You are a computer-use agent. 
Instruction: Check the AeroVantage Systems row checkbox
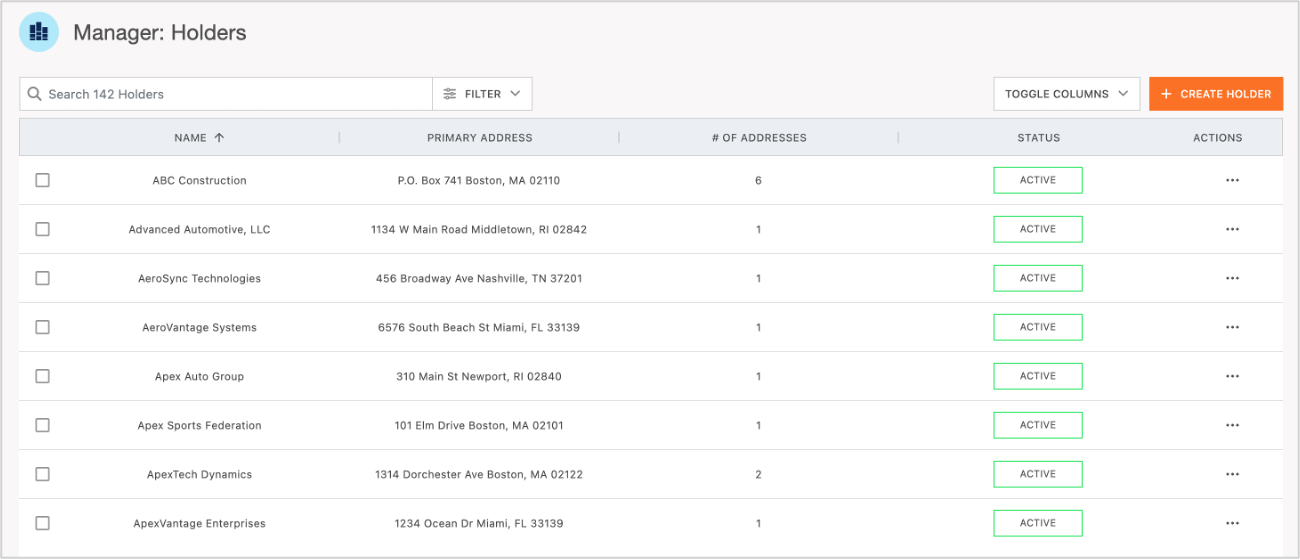pos(42,327)
